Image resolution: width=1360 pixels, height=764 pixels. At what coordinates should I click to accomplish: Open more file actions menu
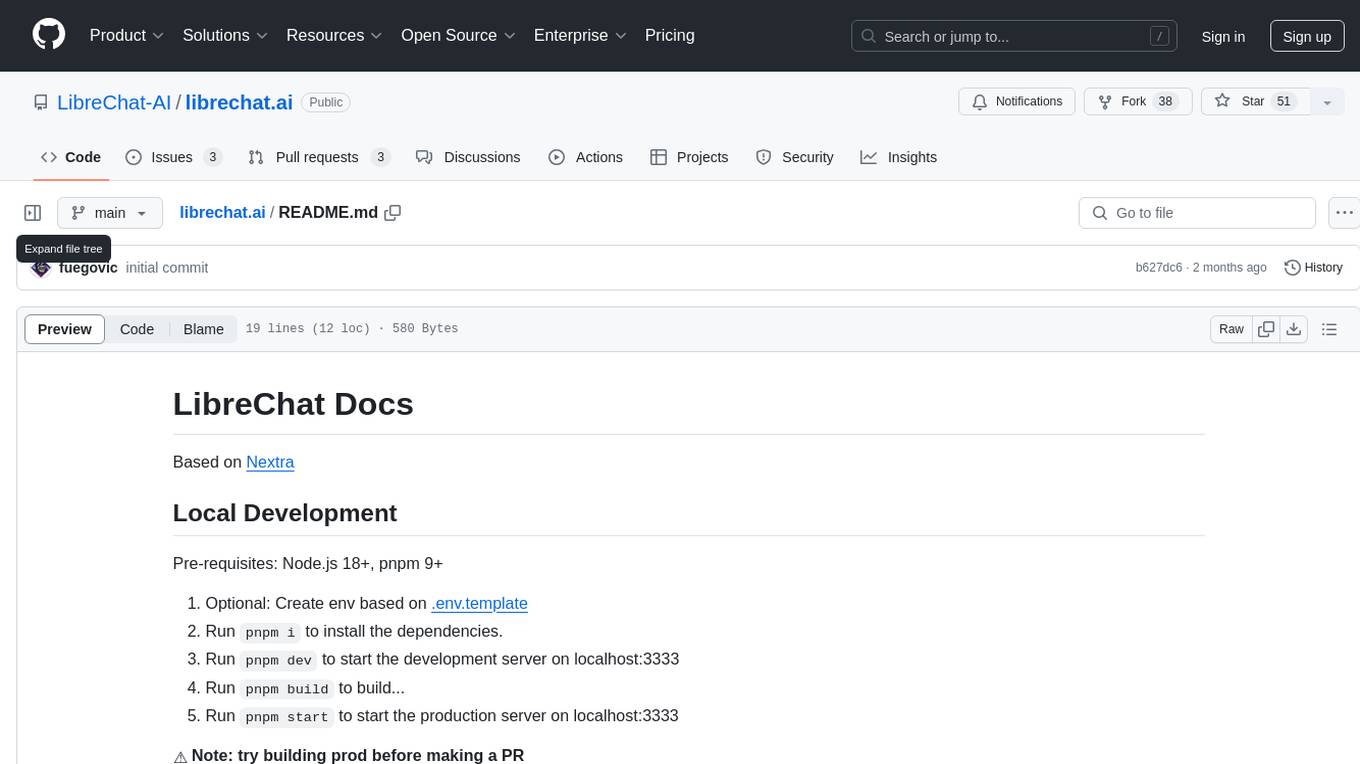(1344, 213)
